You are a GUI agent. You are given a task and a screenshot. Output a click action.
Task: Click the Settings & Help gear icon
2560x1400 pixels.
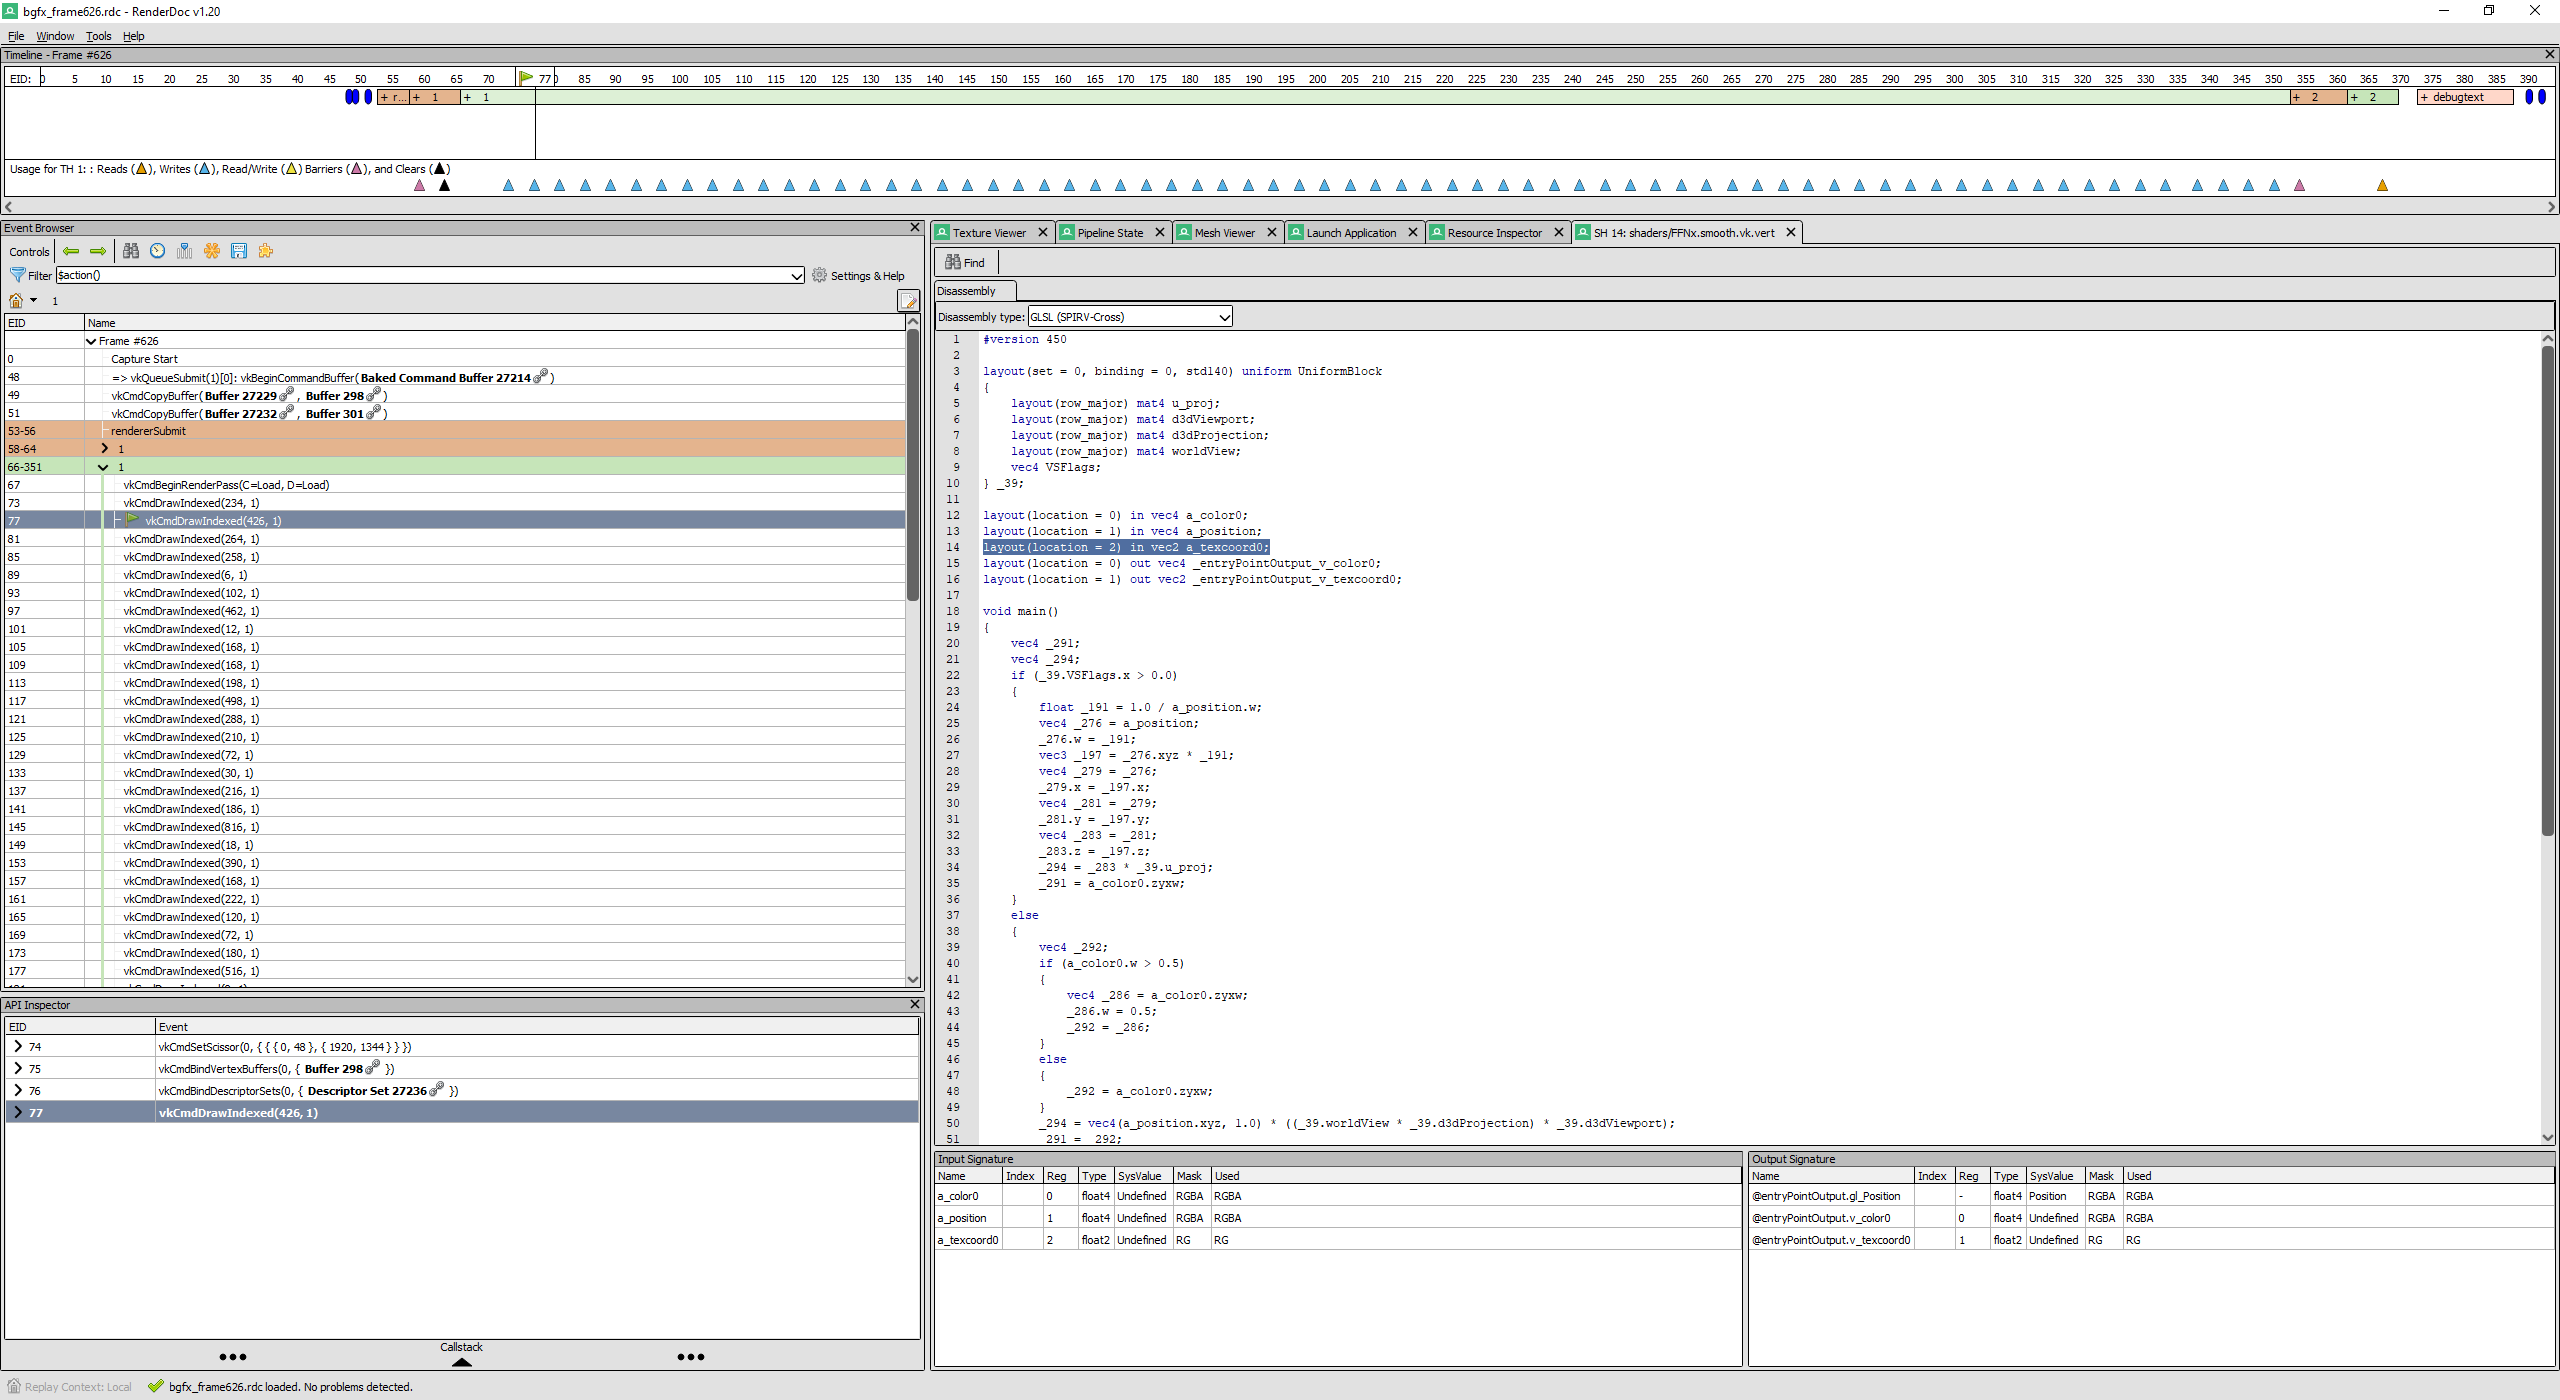(820, 275)
